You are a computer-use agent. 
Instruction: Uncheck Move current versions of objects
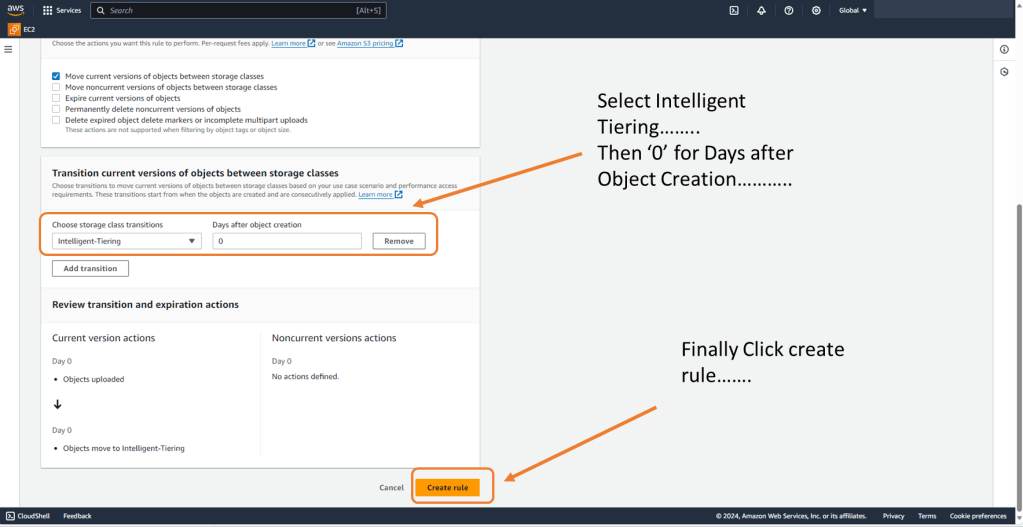click(x=56, y=76)
